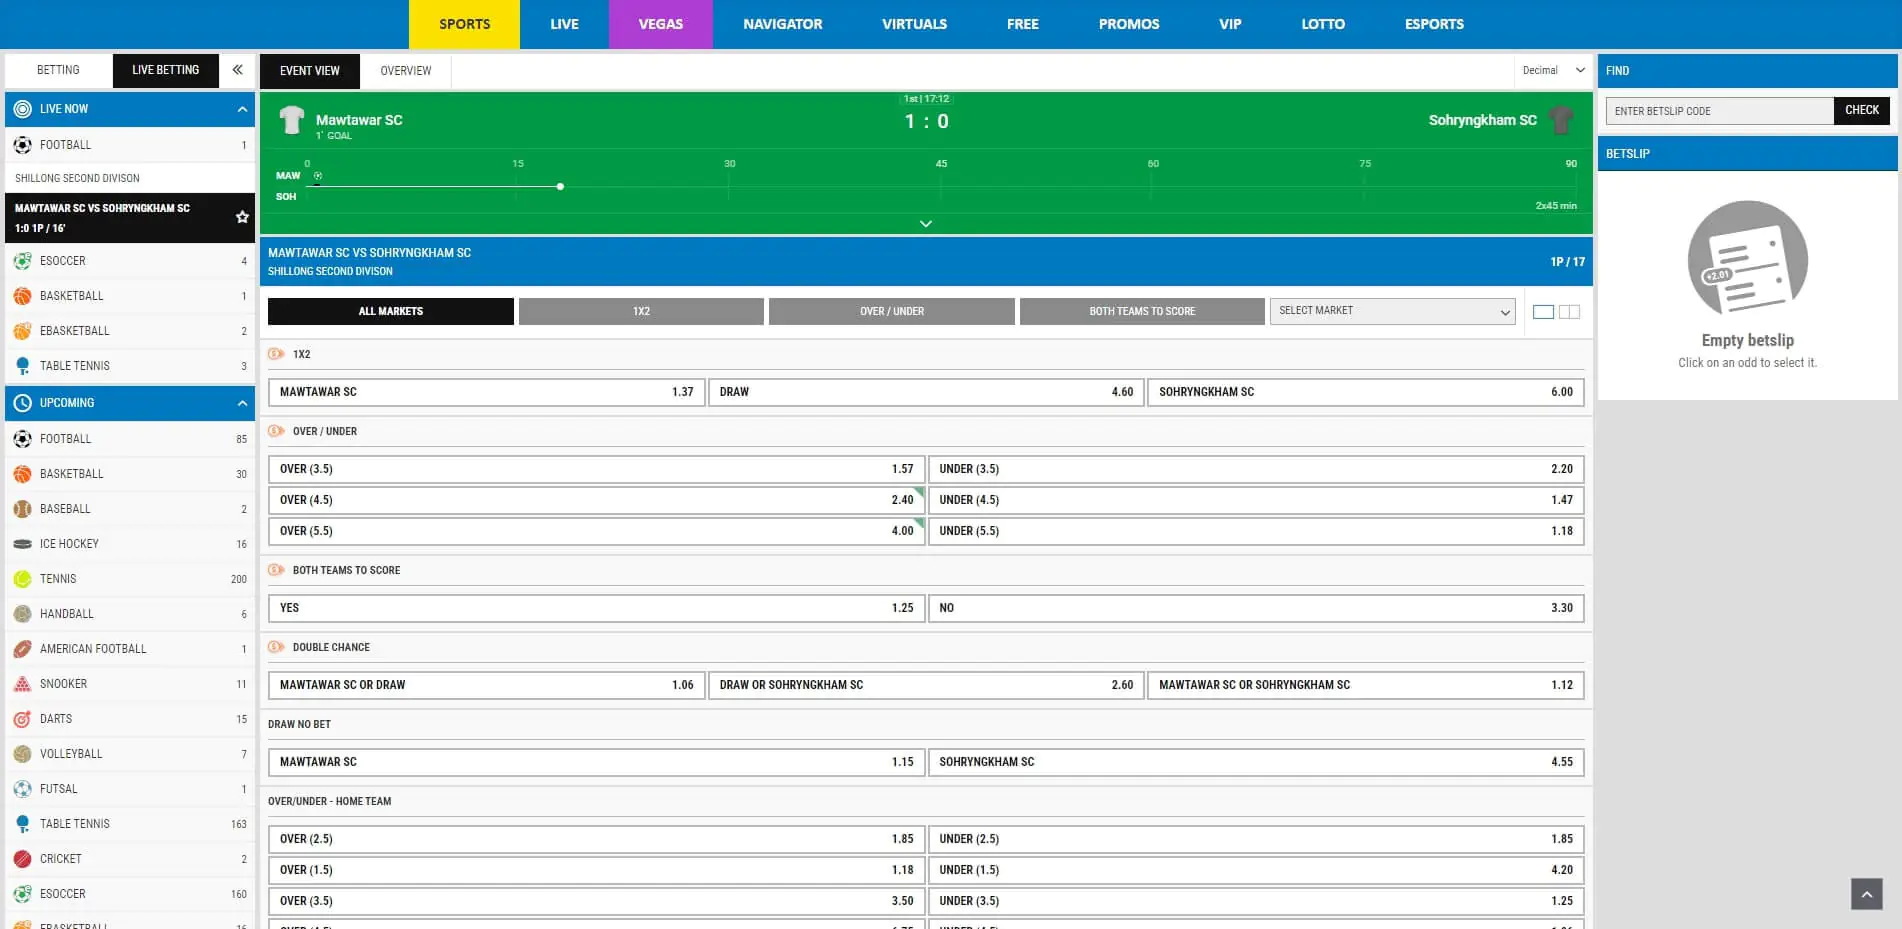Click the orange stats icon beside 1X2
This screenshot has width=1902, height=929.
pyautogui.click(x=276, y=354)
